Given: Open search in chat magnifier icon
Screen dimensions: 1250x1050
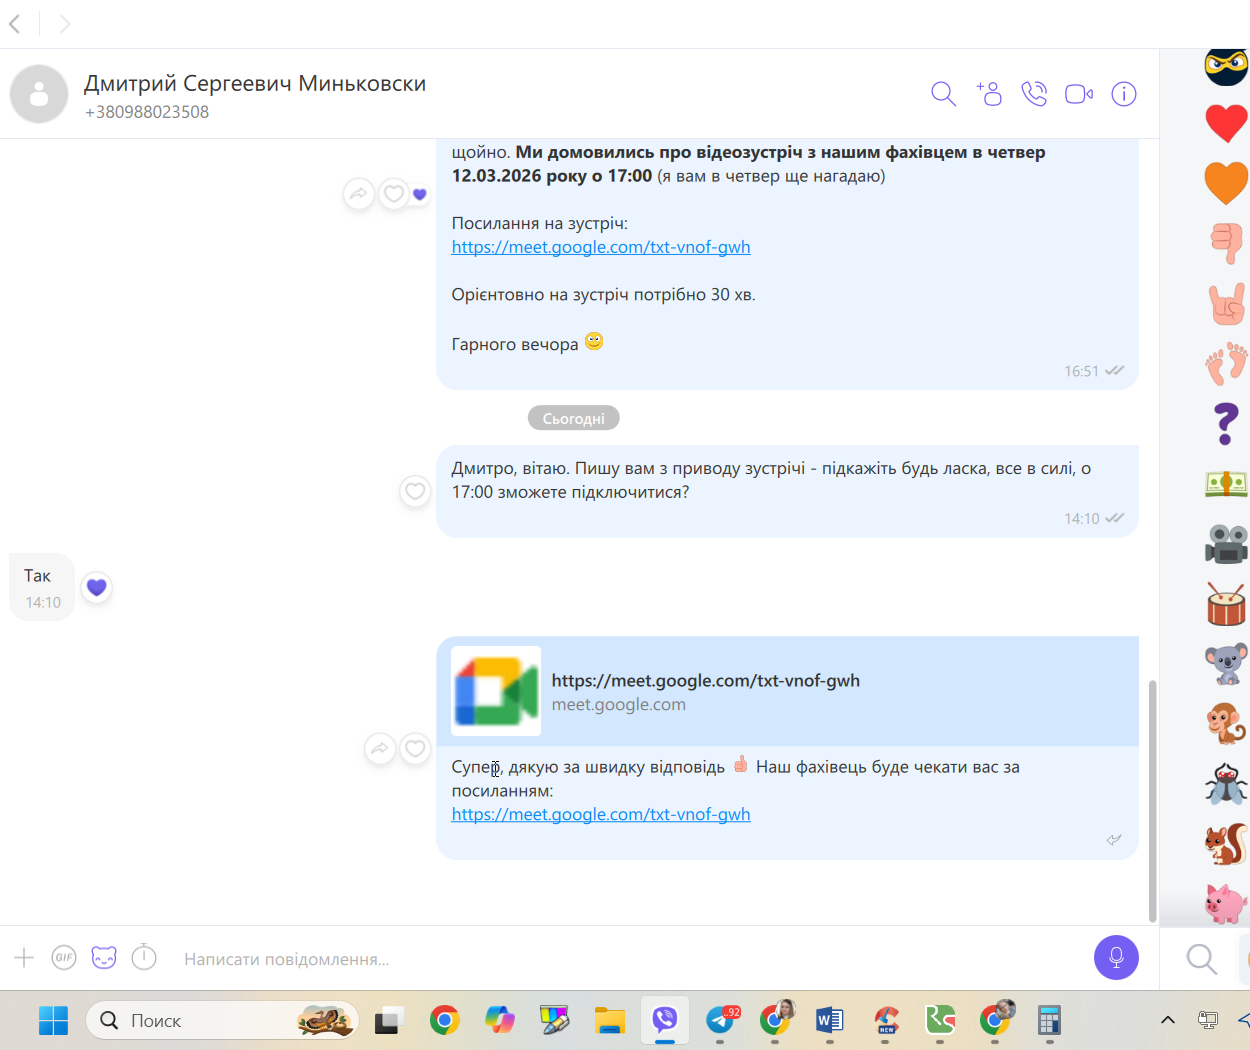Looking at the screenshot, I should tap(943, 94).
